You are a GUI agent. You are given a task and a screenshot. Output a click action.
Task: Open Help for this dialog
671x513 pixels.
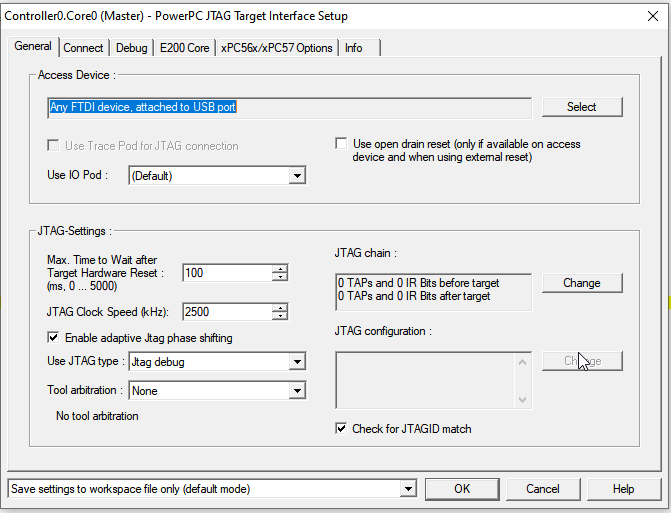tap(623, 489)
